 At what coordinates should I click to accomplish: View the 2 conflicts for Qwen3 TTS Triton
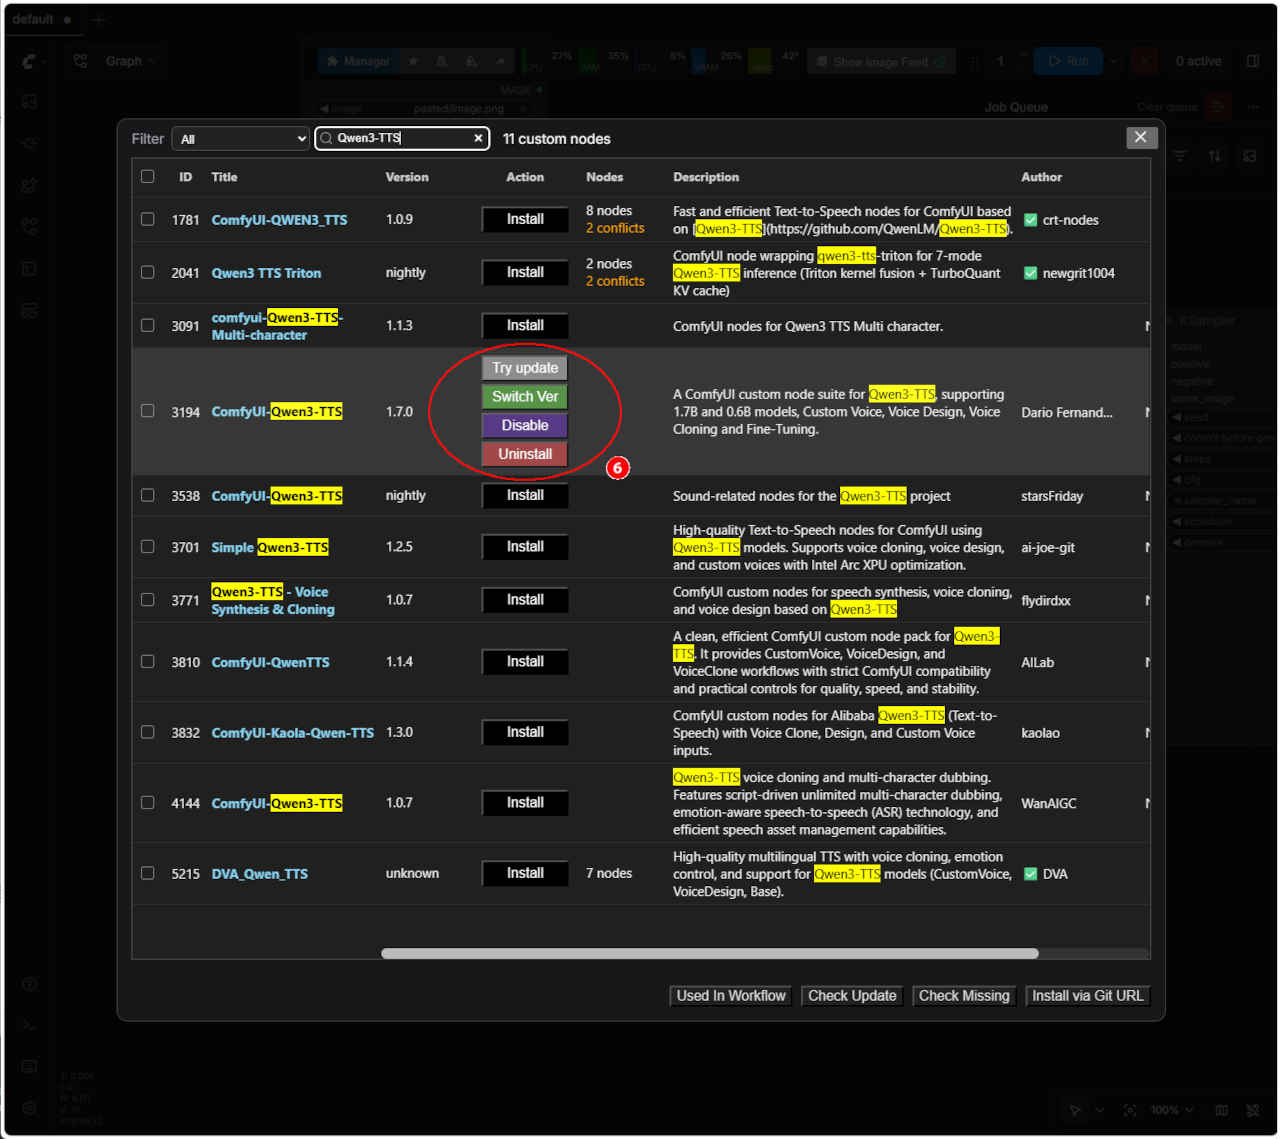(x=615, y=281)
